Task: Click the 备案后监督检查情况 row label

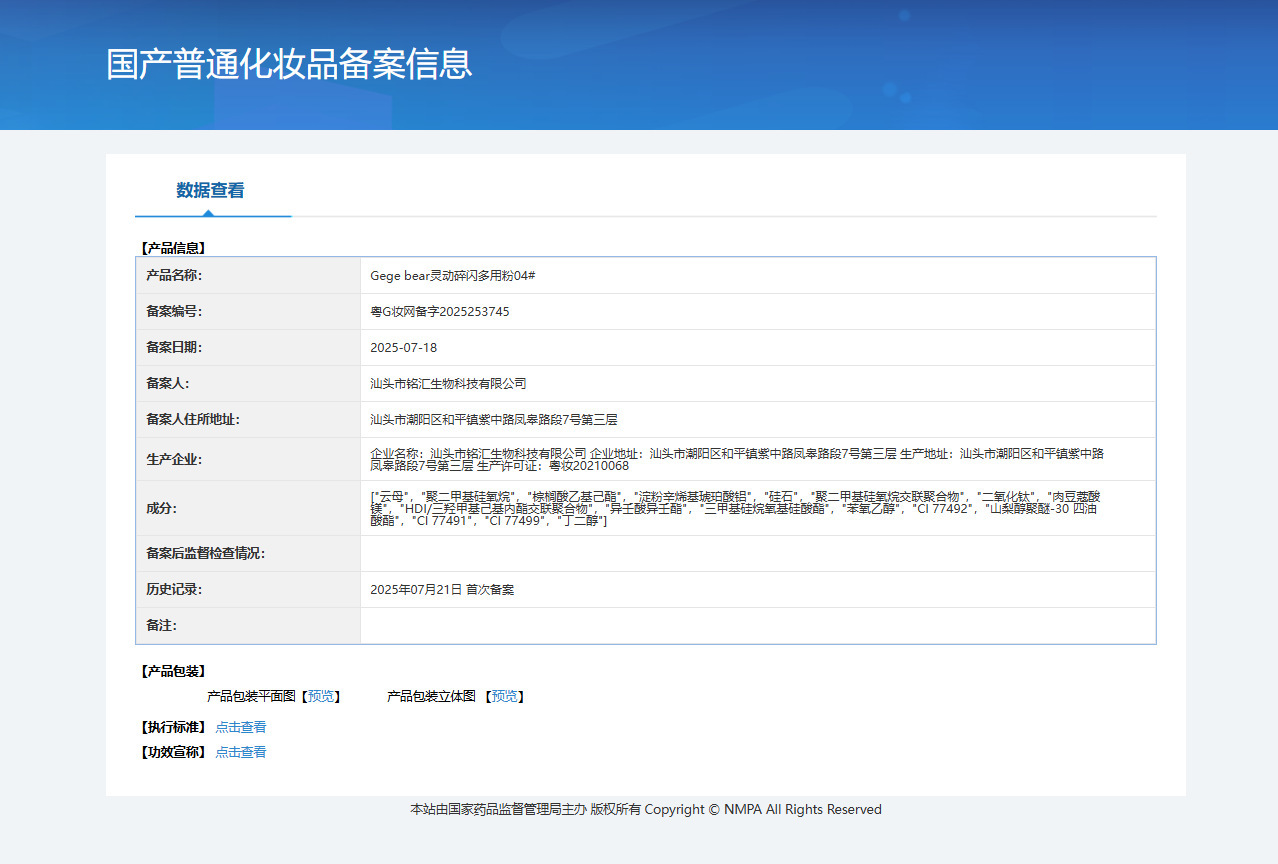Action: pyautogui.click(x=205, y=553)
